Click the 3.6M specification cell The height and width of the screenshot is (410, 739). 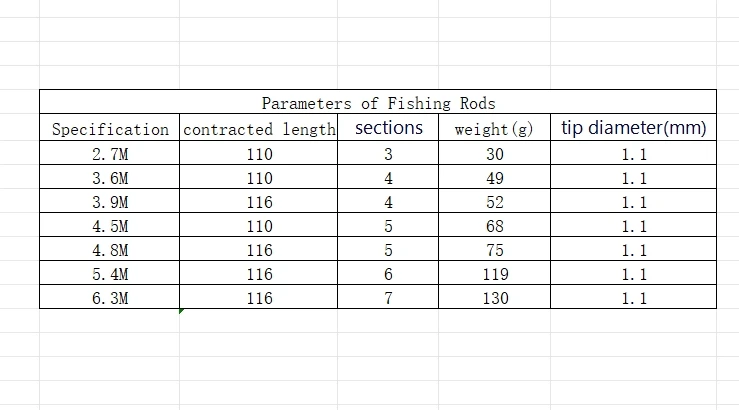110,178
